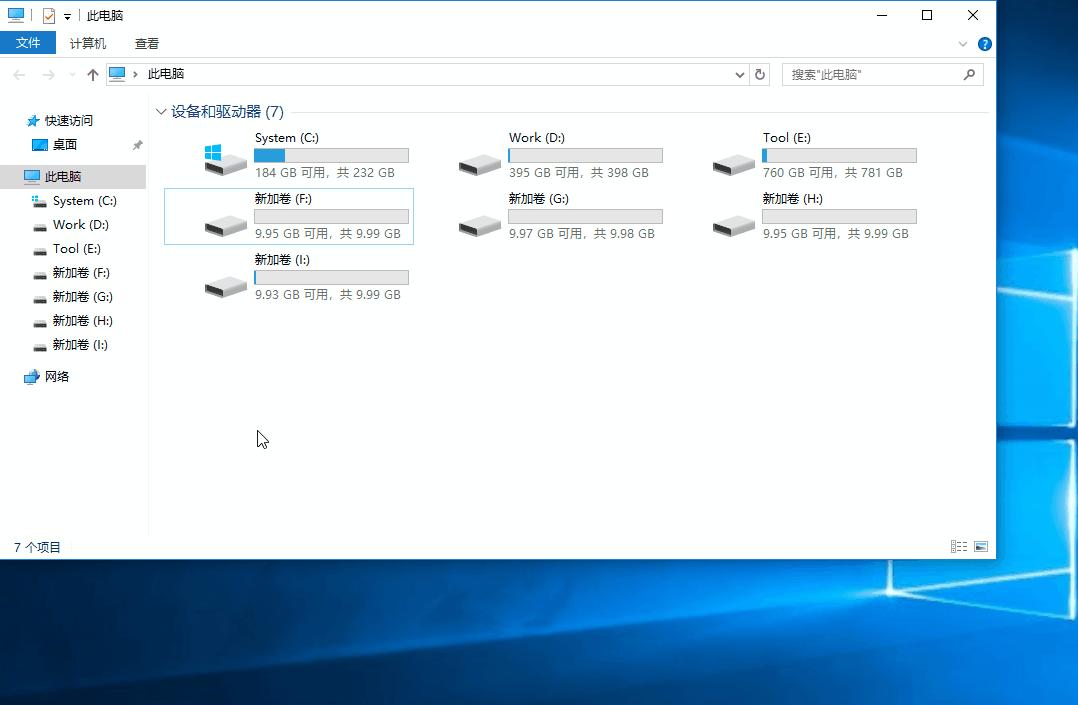The height and width of the screenshot is (705, 1078).
Task: Select 网络 in the navigation pane
Action: coord(56,376)
